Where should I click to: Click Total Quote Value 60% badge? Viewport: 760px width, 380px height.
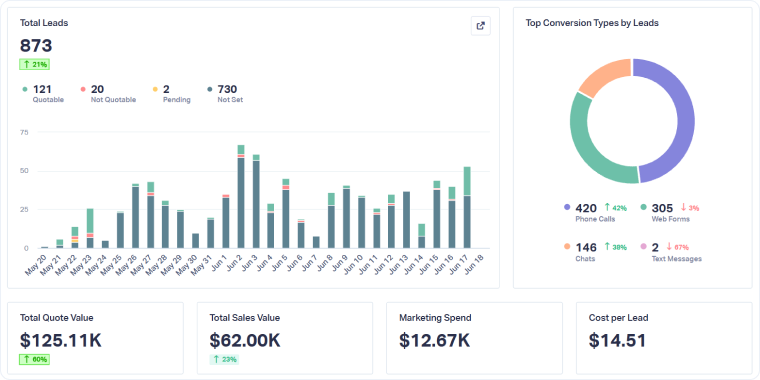point(34,359)
